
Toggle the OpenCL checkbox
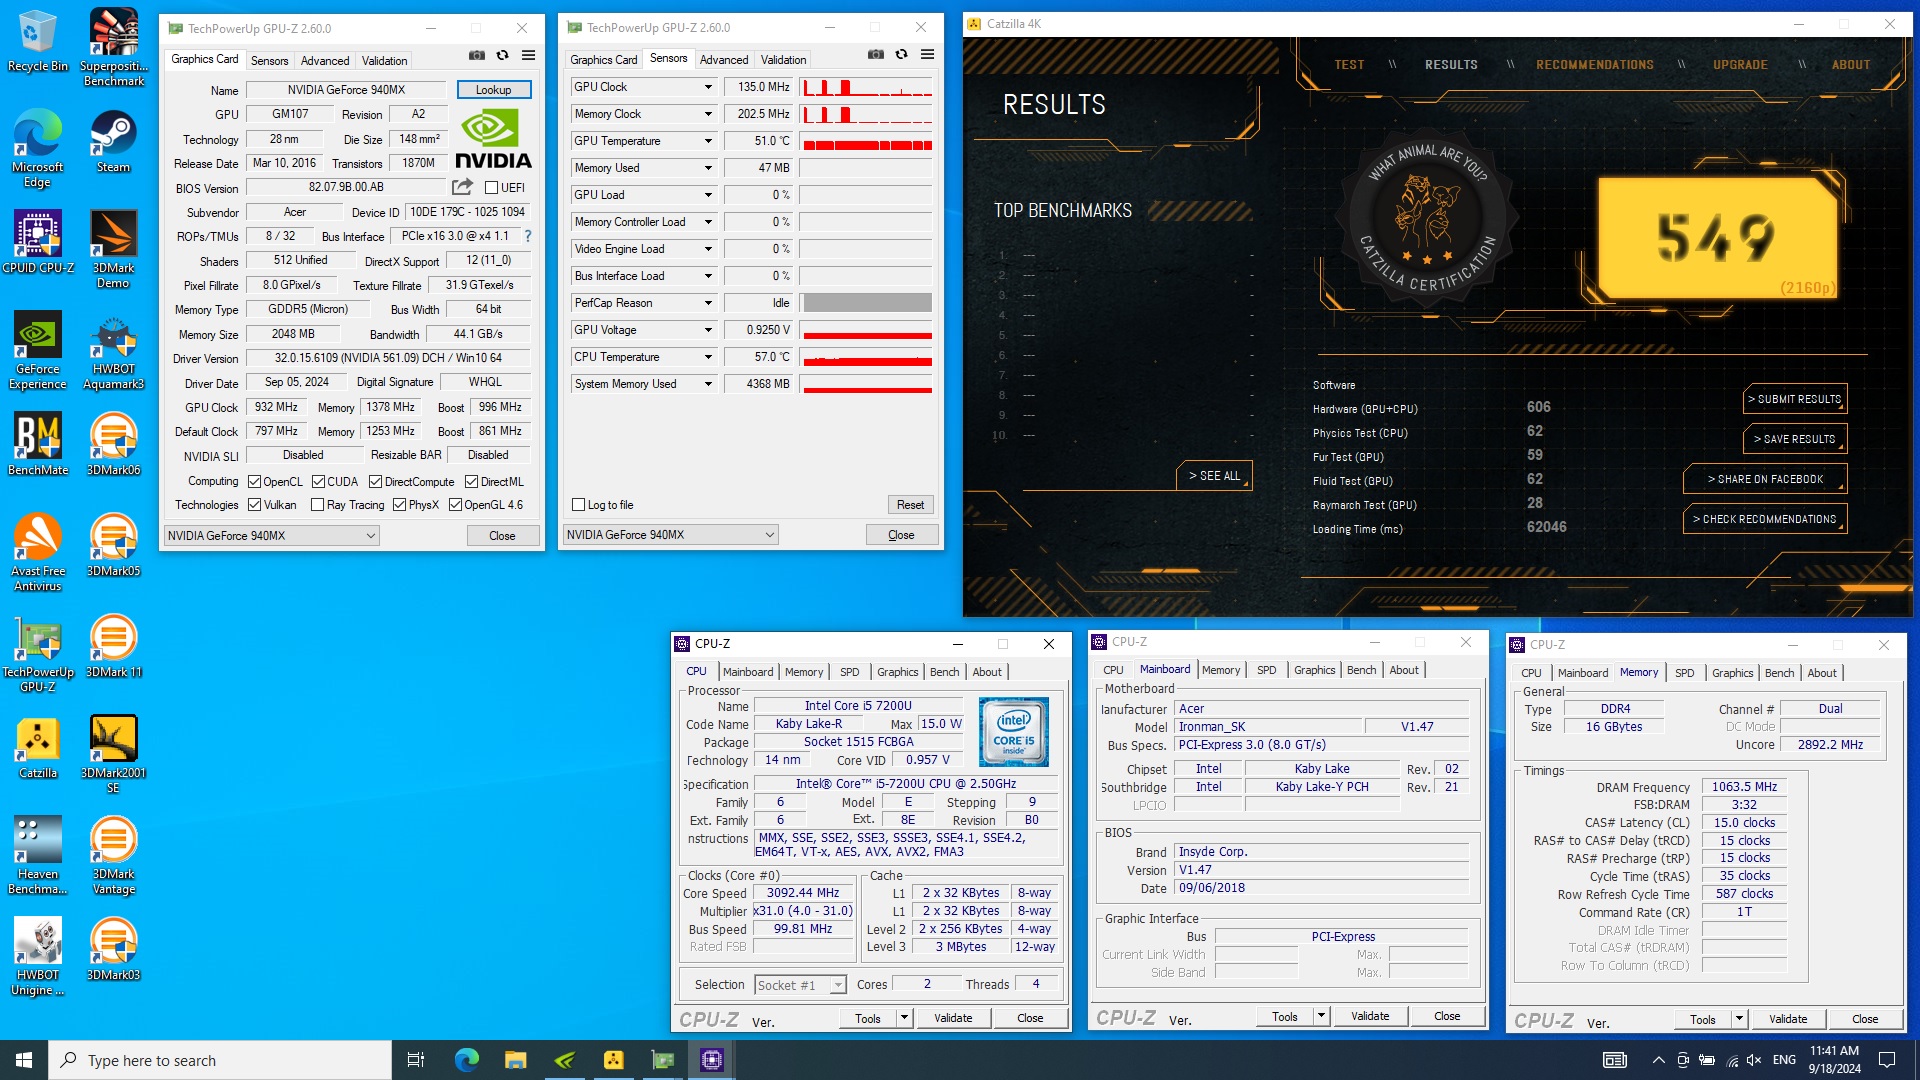point(254,482)
